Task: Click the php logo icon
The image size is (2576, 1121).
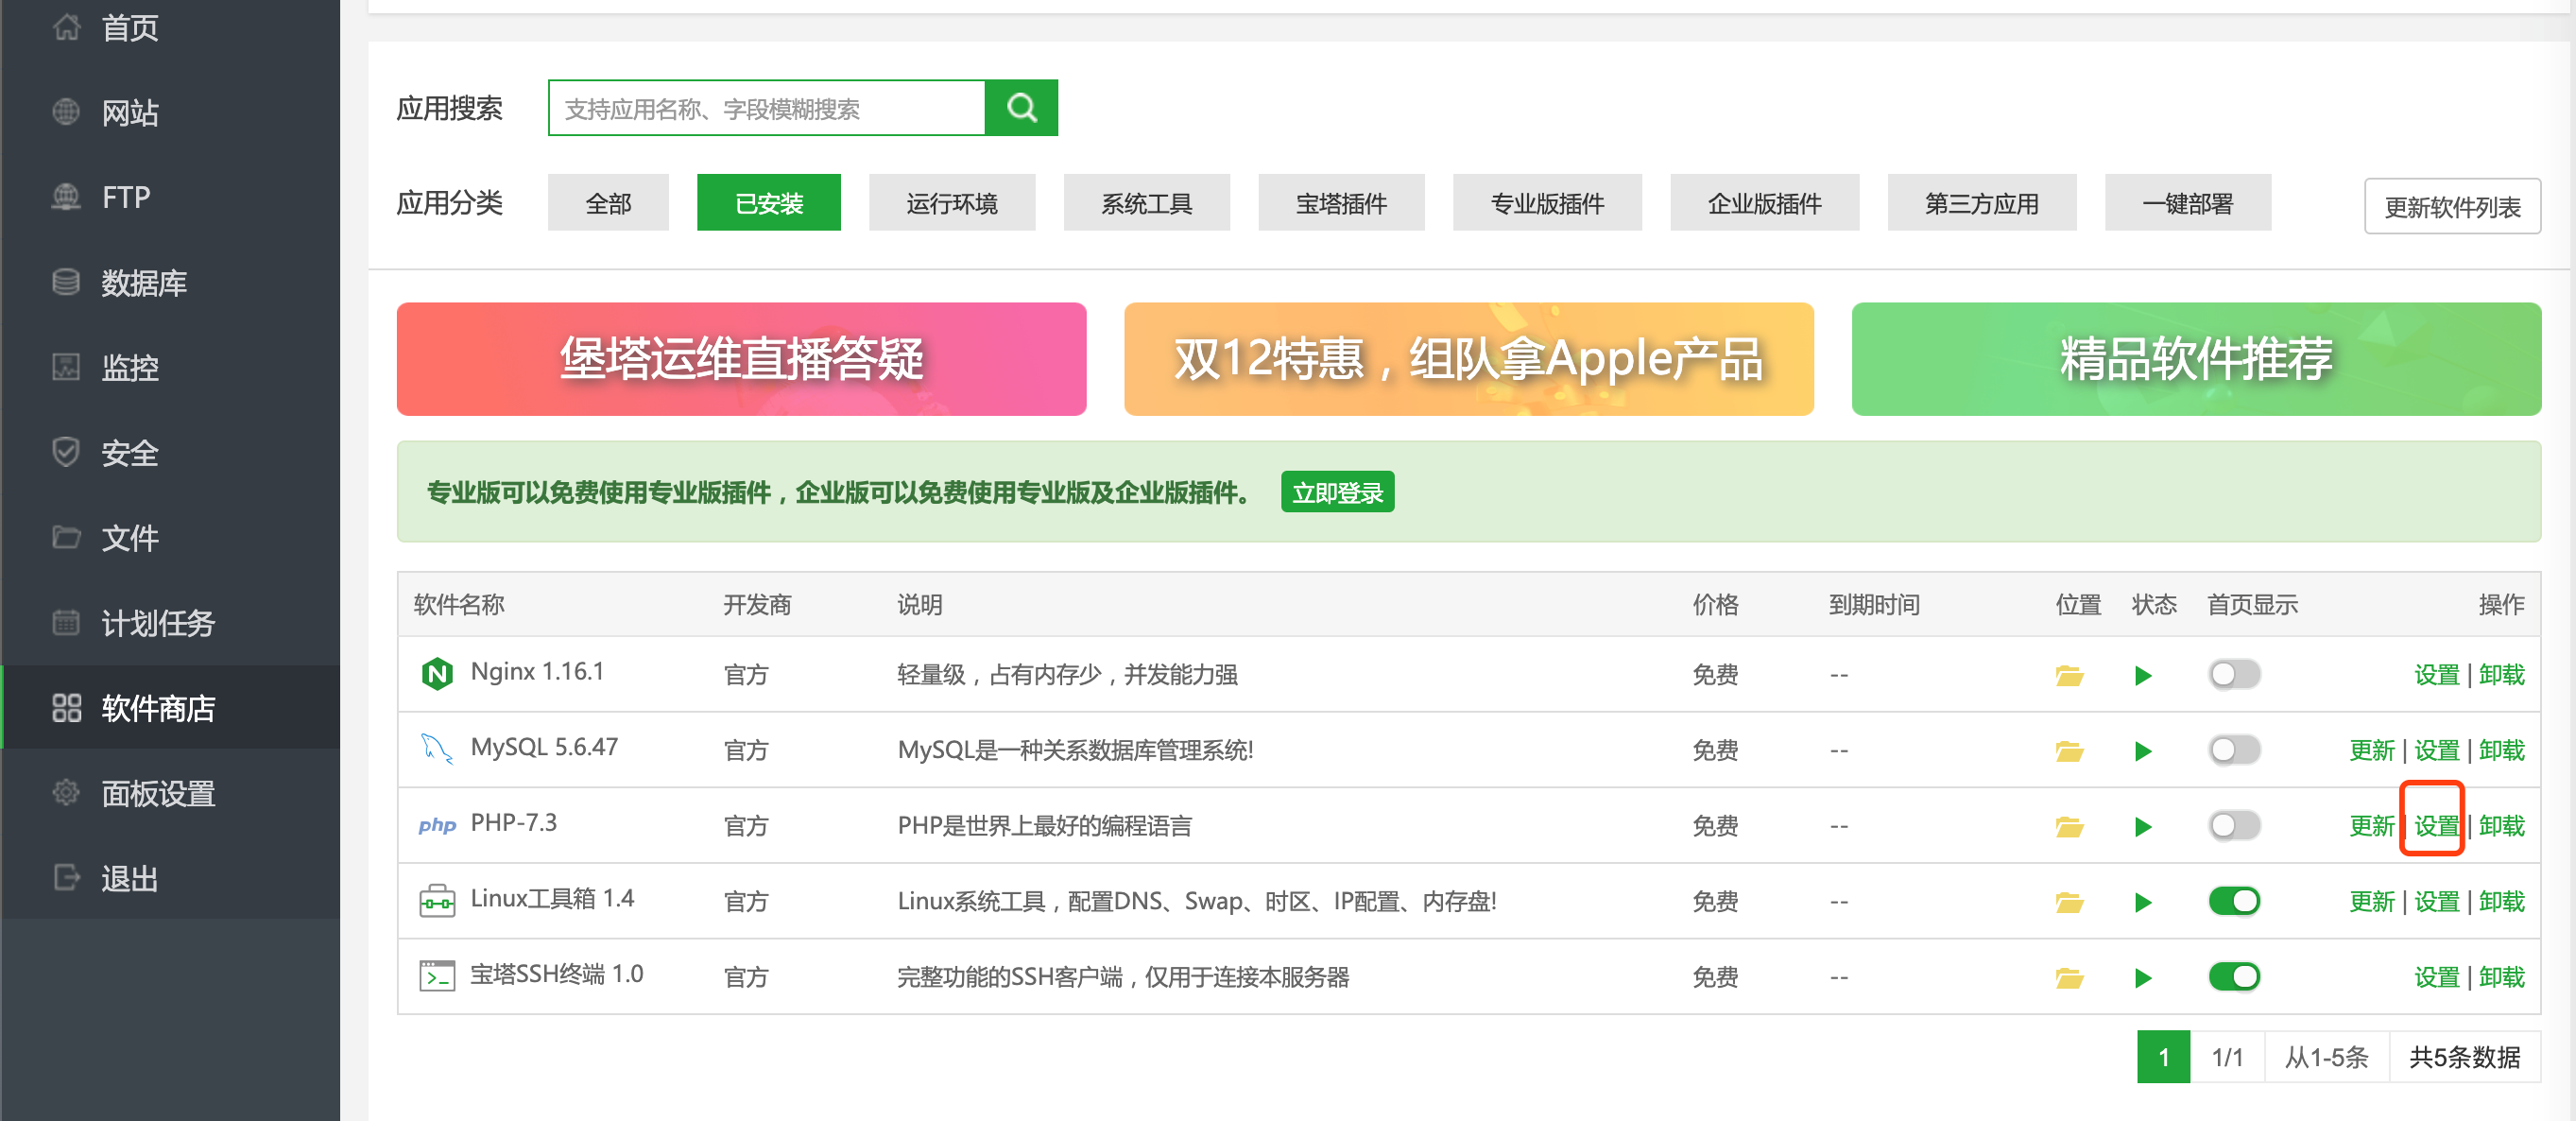Action: coord(437,825)
